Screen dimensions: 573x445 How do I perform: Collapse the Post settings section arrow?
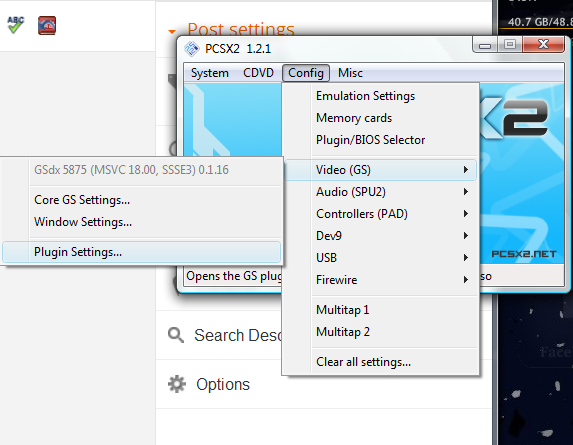[172, 32]
